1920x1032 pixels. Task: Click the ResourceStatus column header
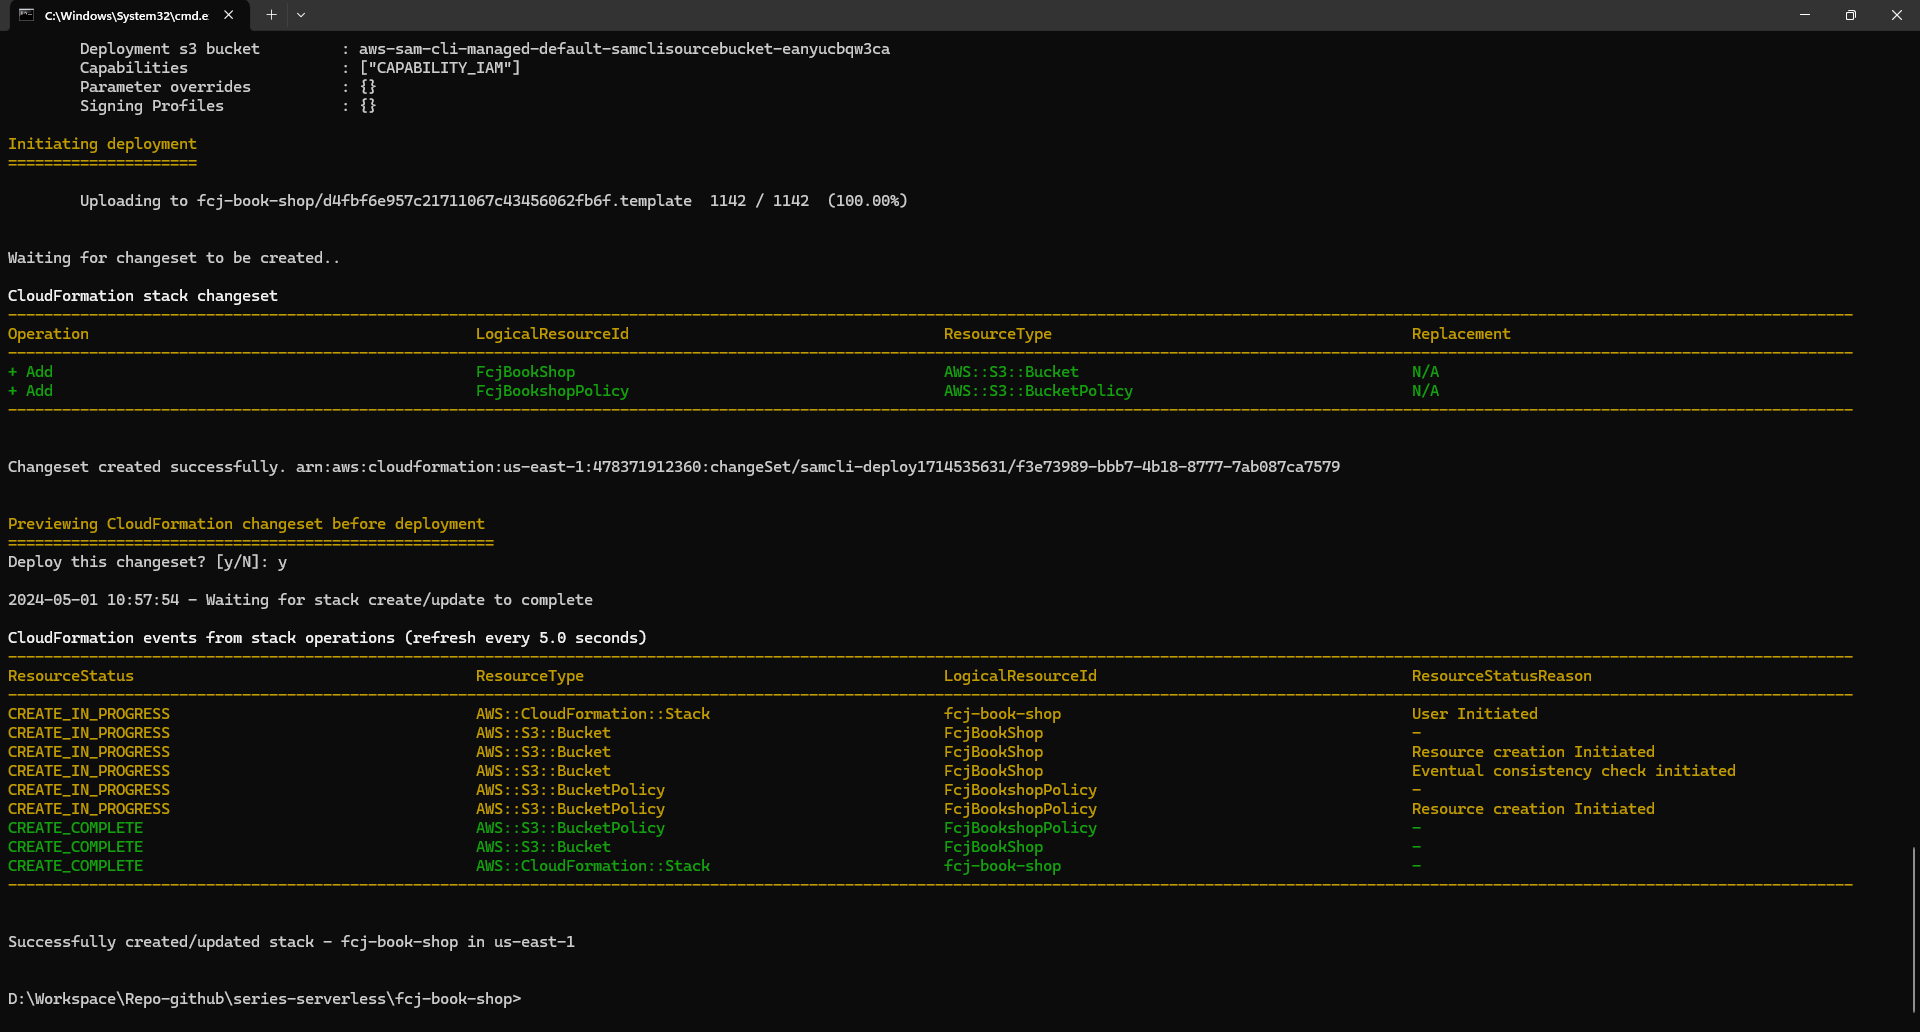[71, 676]
